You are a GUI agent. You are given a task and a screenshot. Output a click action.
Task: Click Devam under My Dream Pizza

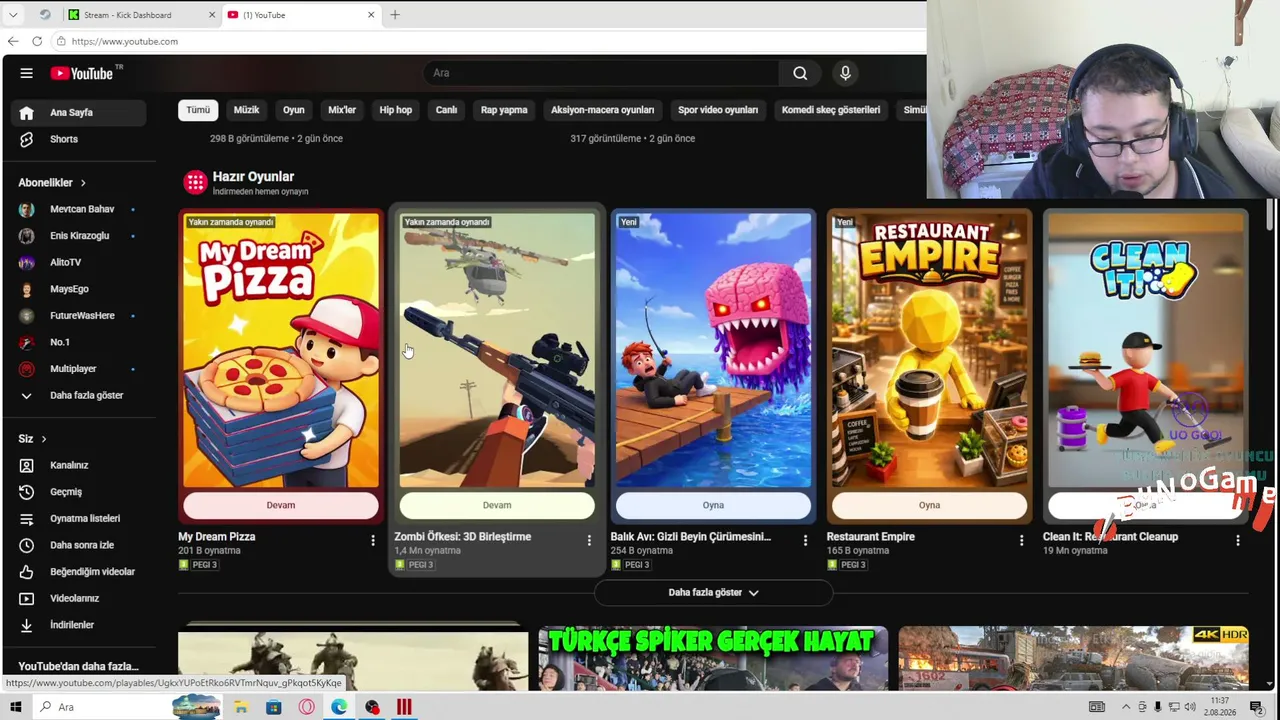[x=281, y=505]
